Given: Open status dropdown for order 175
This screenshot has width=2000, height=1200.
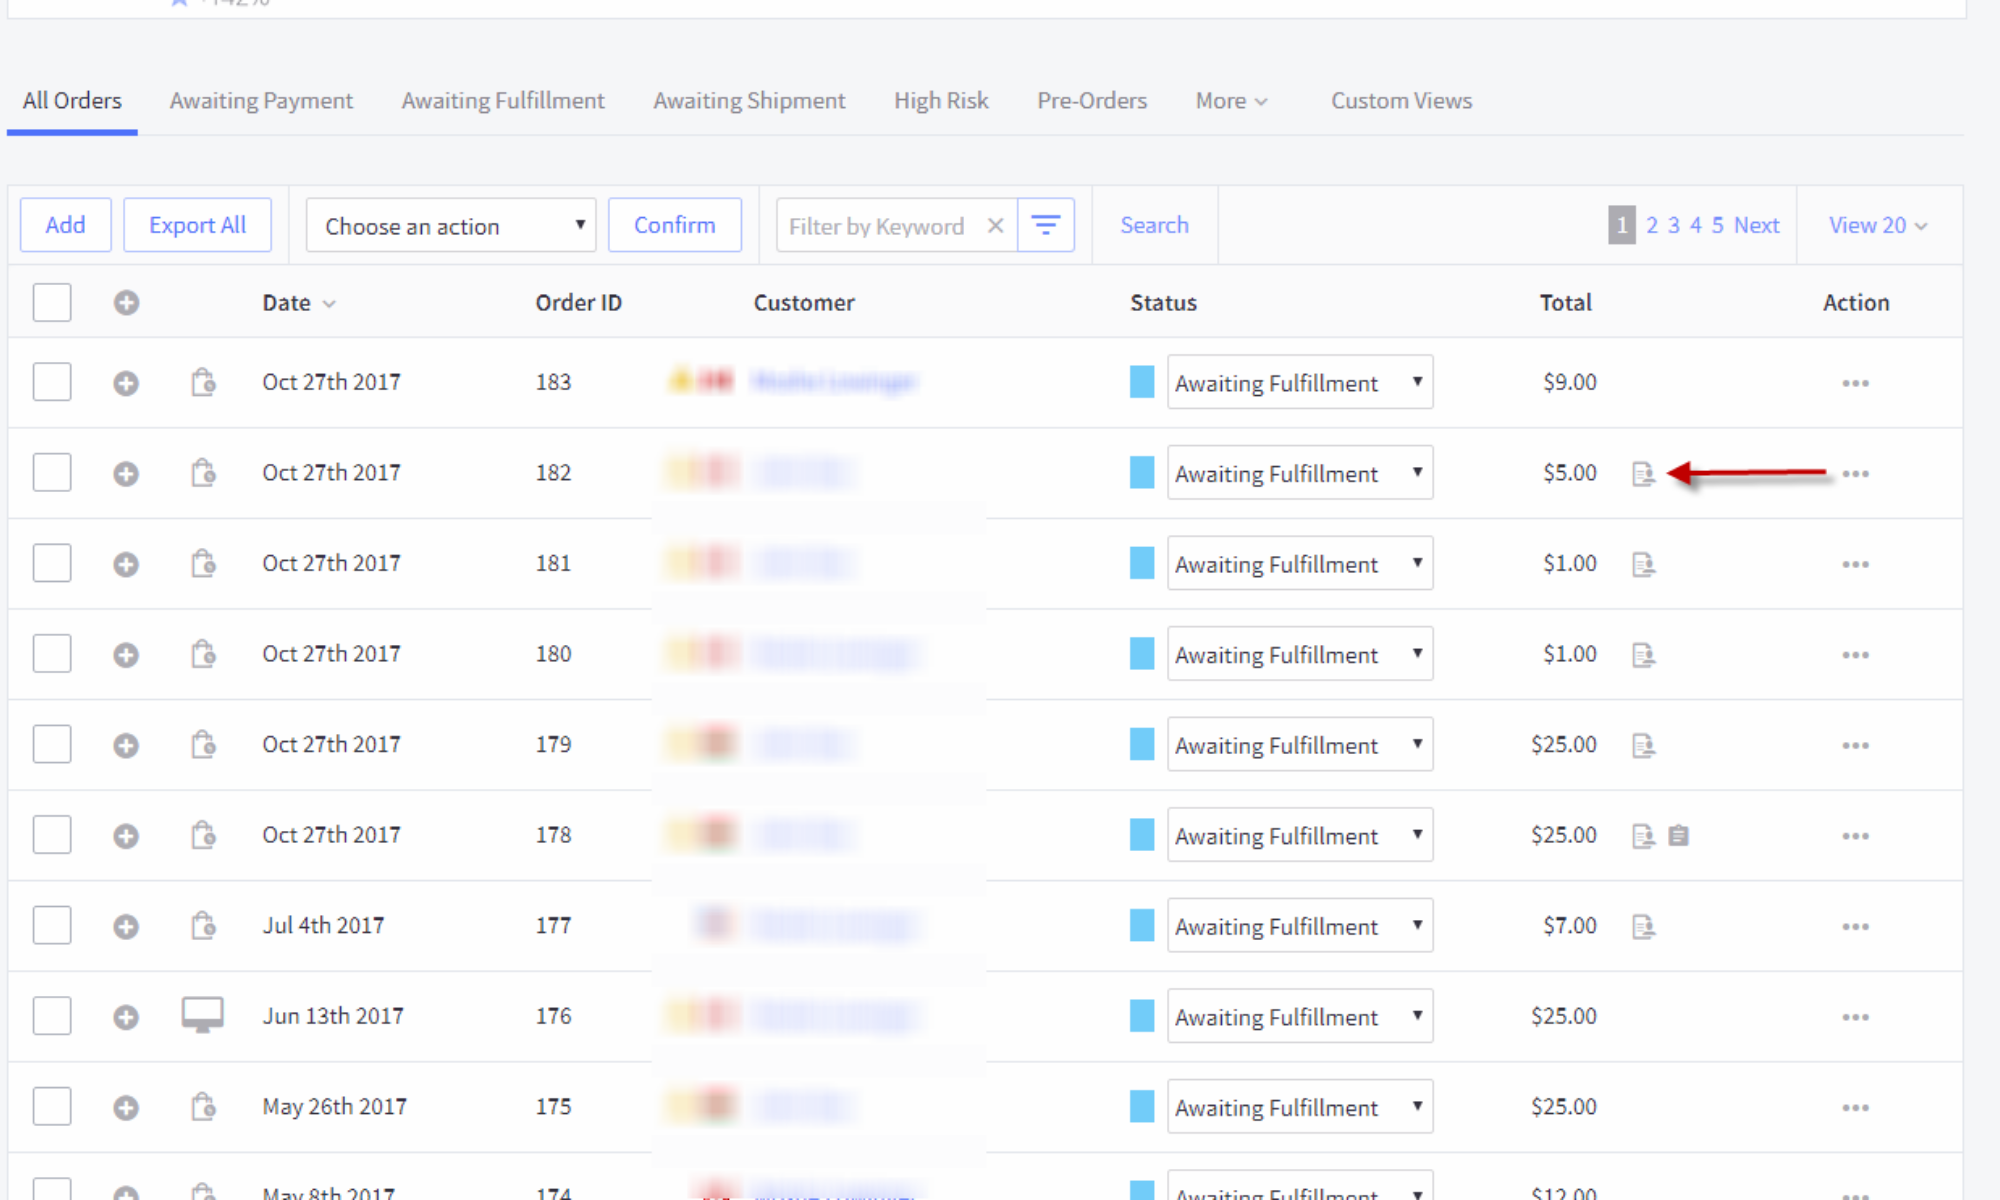Looking at the screenshot, I should 1299,1106.
